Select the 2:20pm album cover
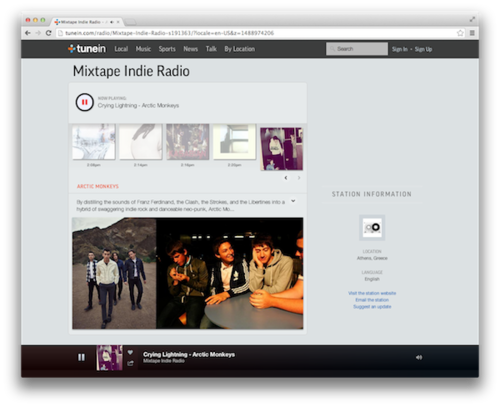Screen dimensions: 500x407 [x=234, y=142]
